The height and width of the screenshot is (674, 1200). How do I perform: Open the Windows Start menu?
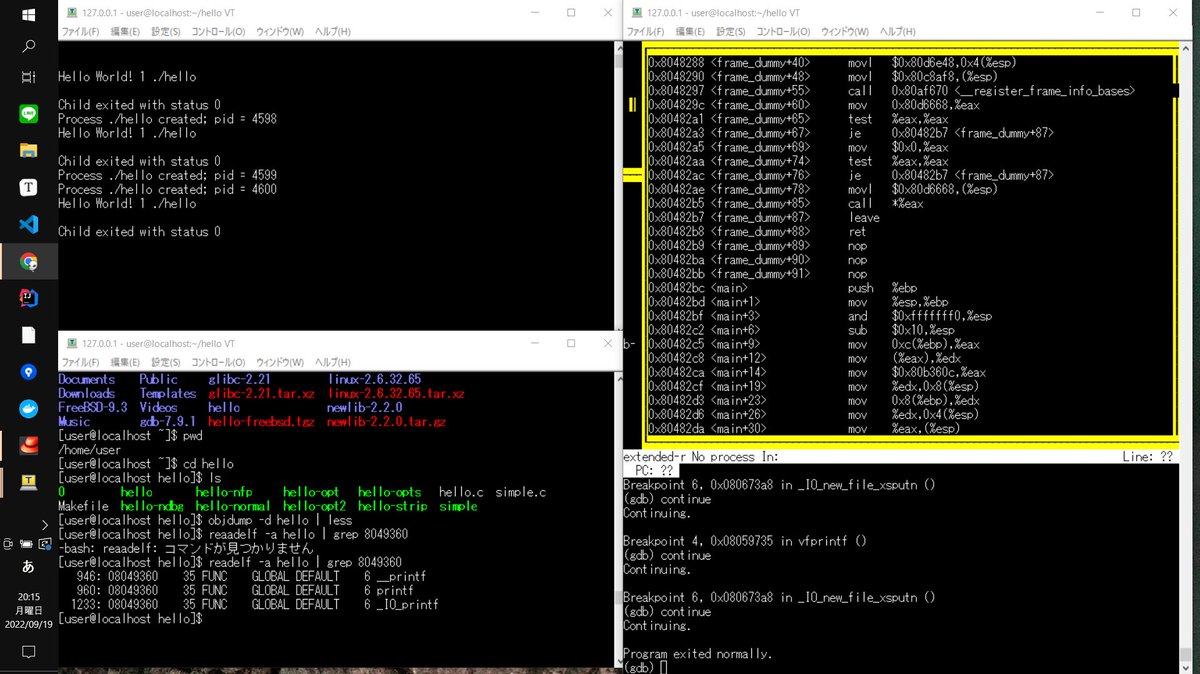[x=28, y=14]
